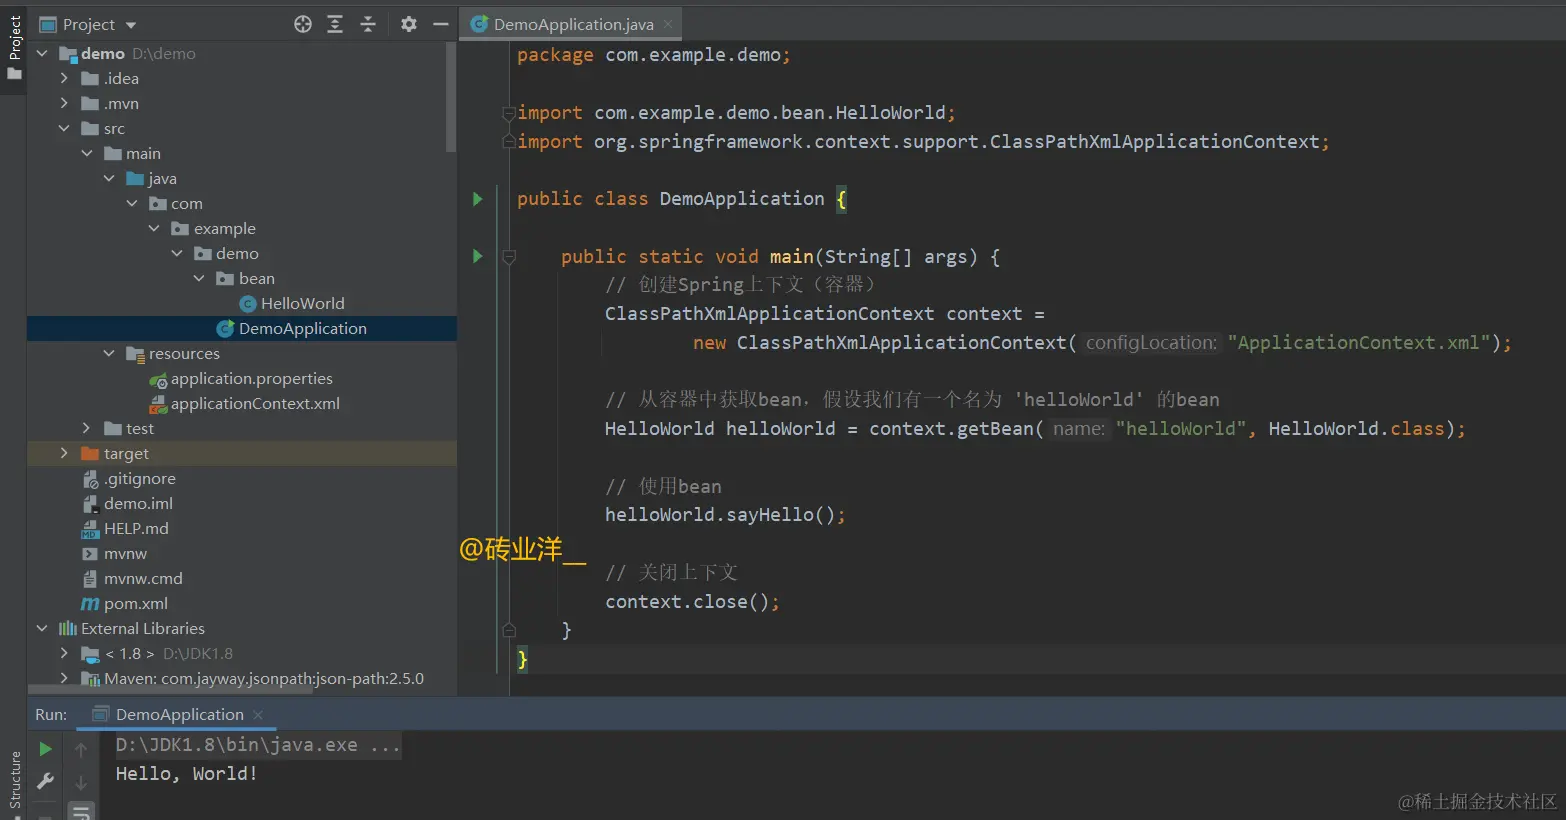Image resolution: width=1566 pixels, height=820 pixels.
Task: Click the up arrow in Run console toolbar
Action: (x=81, y=749)
